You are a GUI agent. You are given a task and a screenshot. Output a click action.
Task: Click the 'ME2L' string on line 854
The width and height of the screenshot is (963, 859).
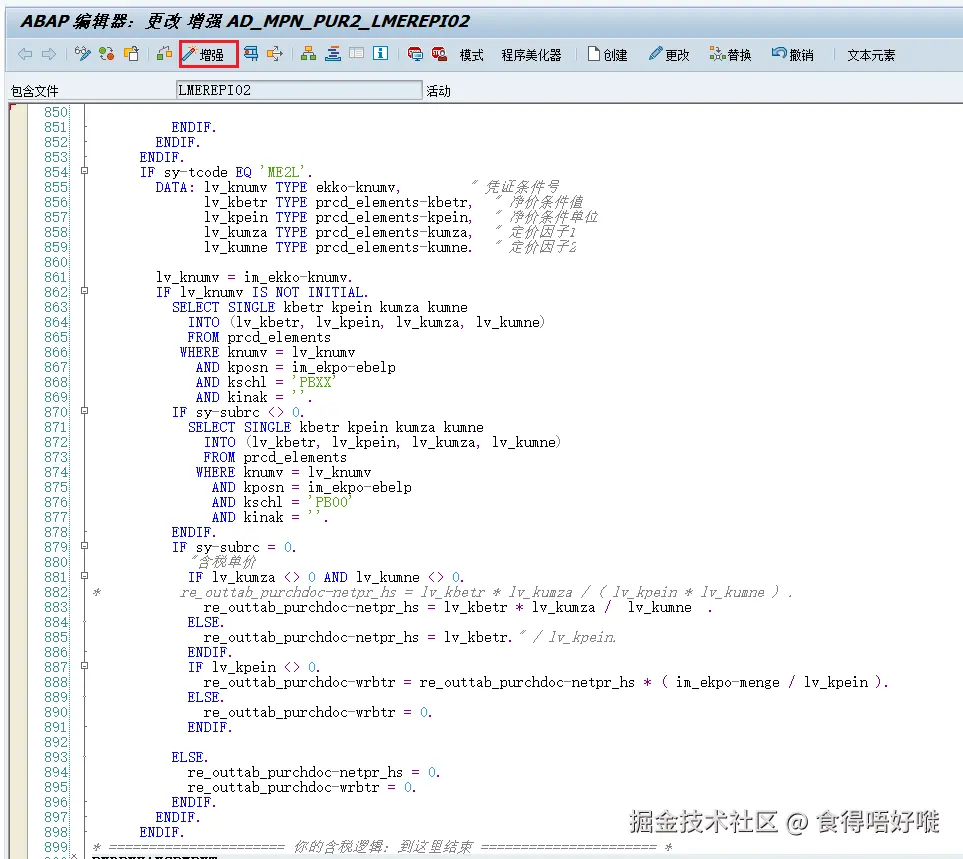[283, 172]
